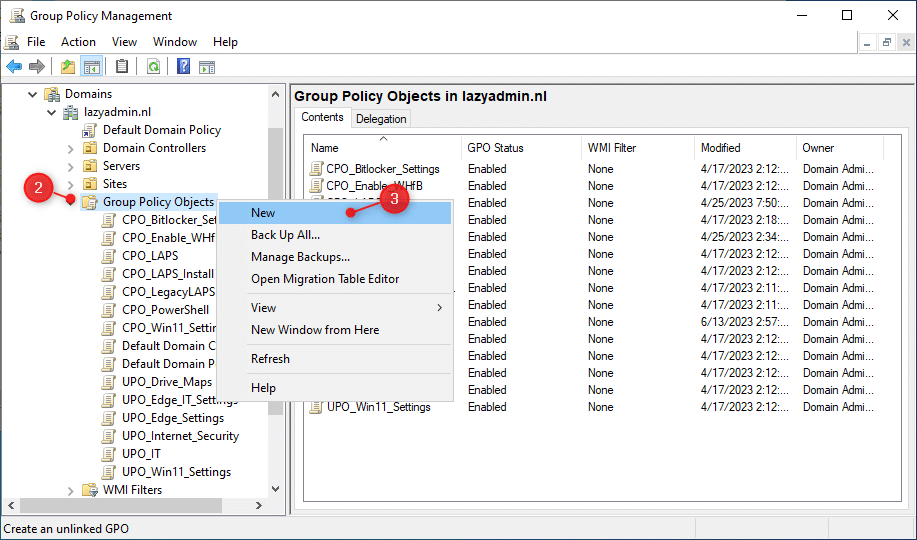Open the View submenu arrow
This screenshot has height=540, width=917.
440,308
